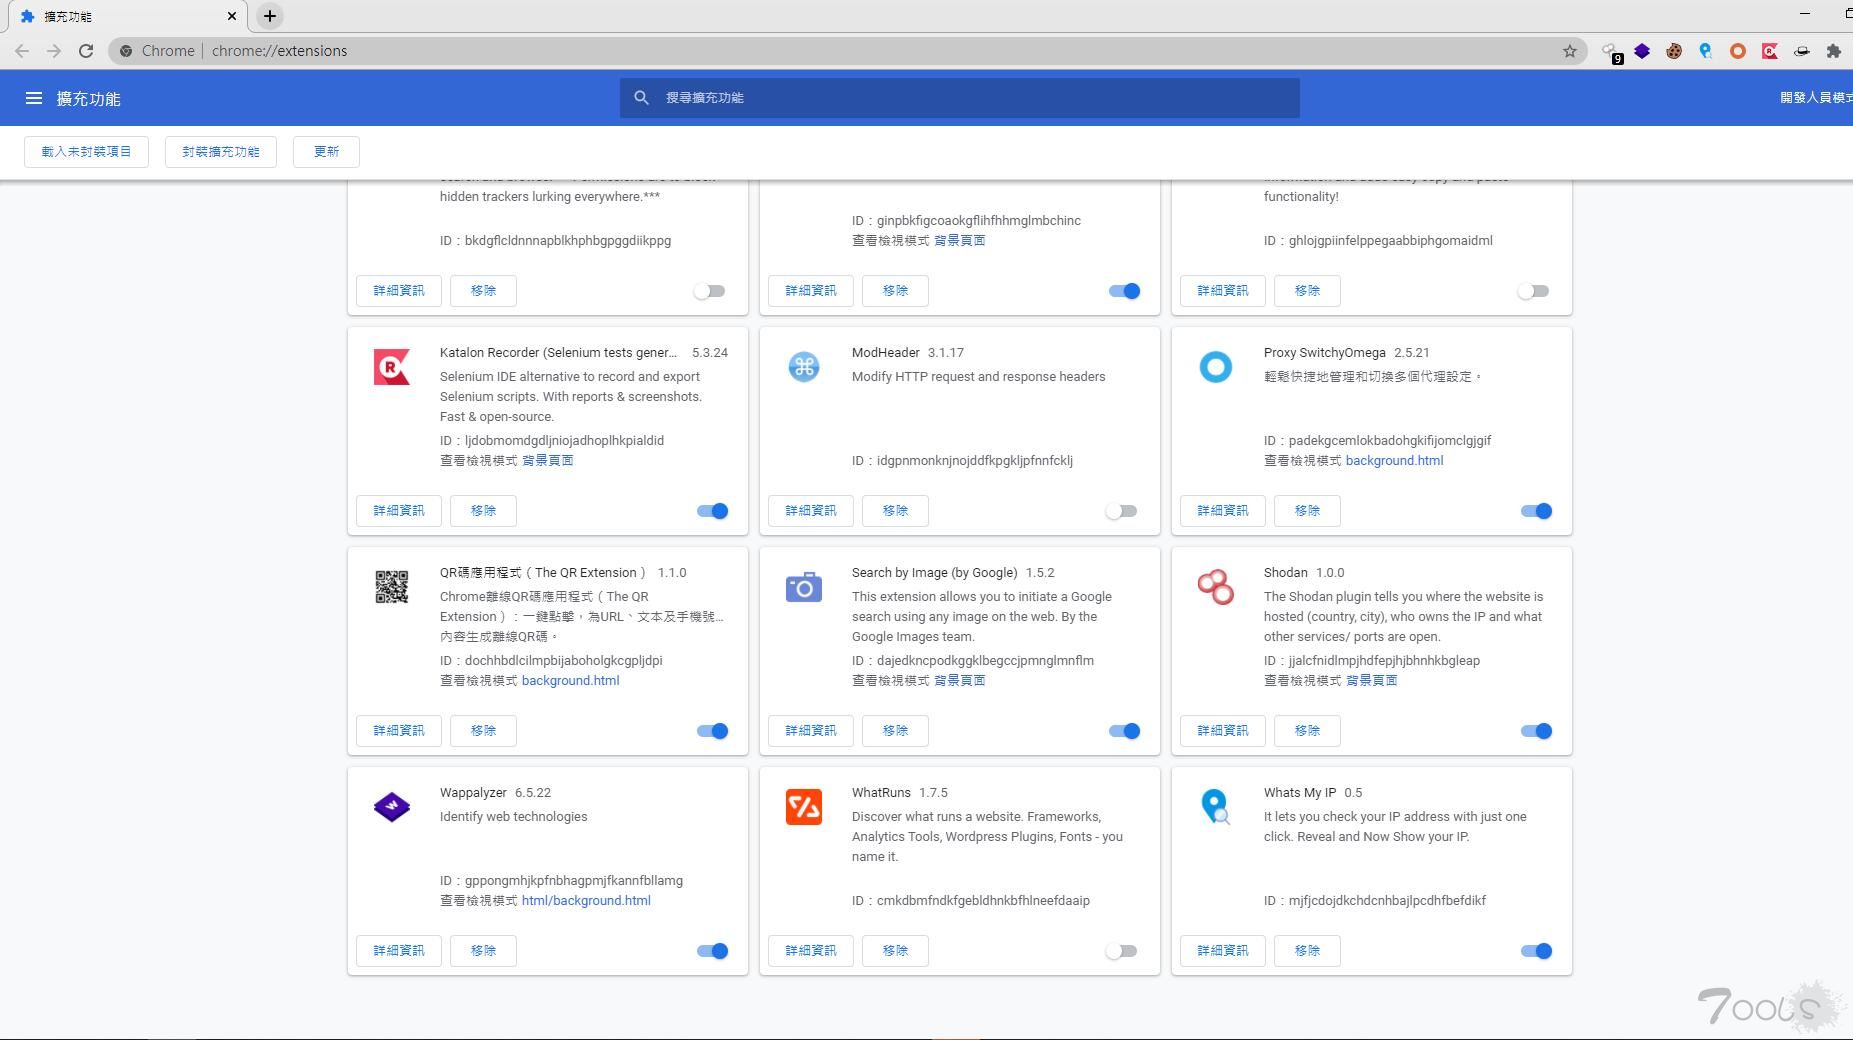Screen dimensions: 1853x1040
Task: Click 更新 button
Action: 326,152
